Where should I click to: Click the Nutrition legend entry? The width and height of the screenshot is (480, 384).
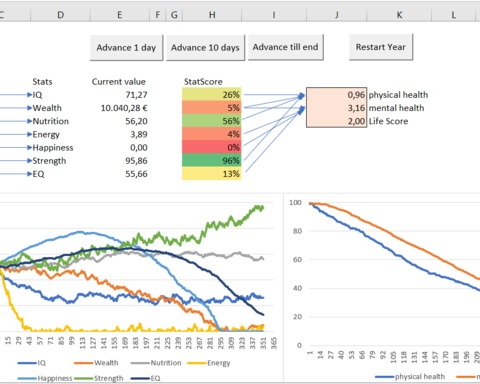[x=156, y=363]
